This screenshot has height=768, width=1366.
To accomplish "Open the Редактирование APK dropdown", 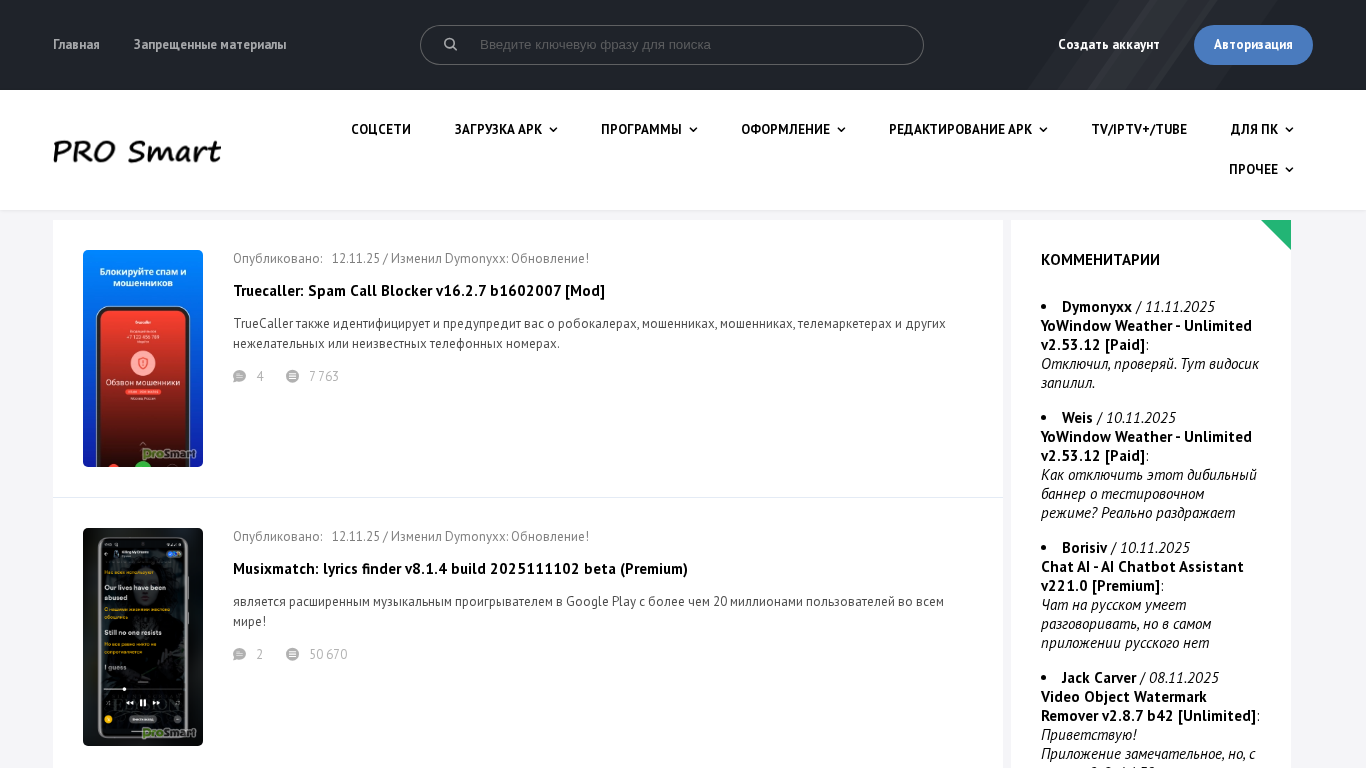I will [x=968, y=130].
